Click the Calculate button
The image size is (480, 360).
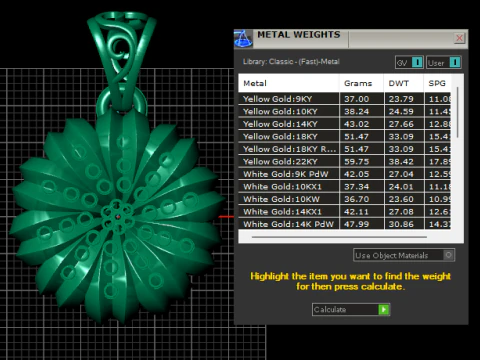point(351,310)
